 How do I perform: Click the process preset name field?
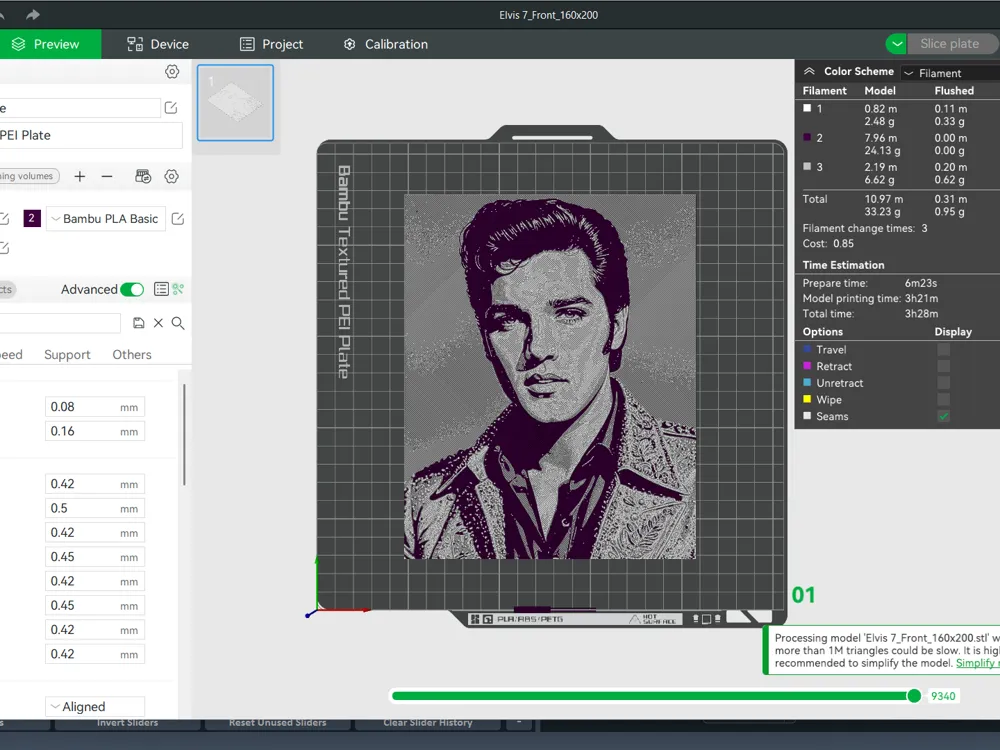coord(60,323)
